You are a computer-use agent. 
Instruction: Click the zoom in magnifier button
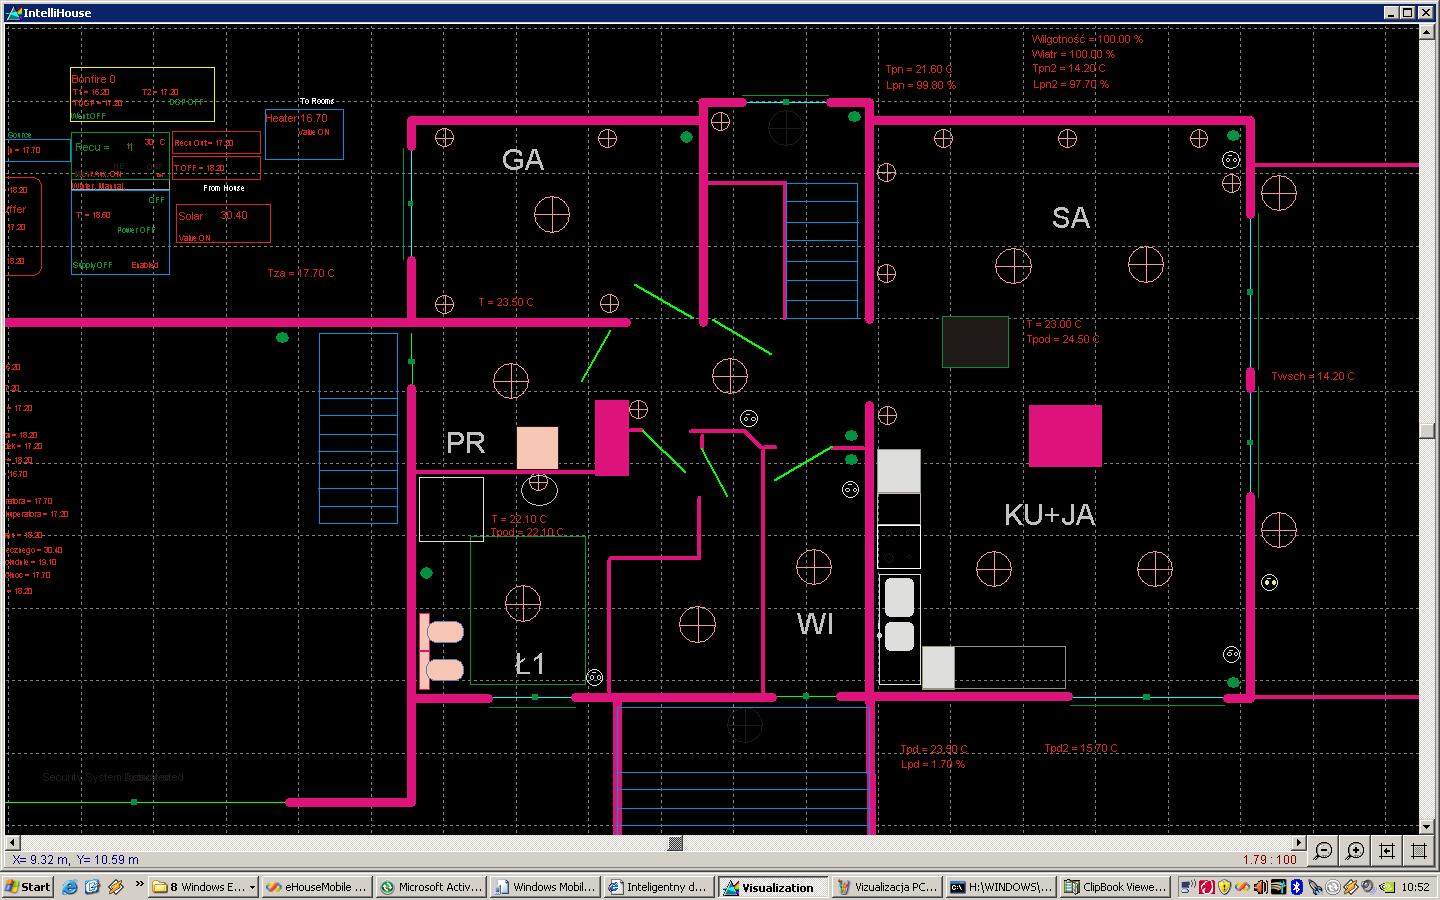pos(1355,851)
